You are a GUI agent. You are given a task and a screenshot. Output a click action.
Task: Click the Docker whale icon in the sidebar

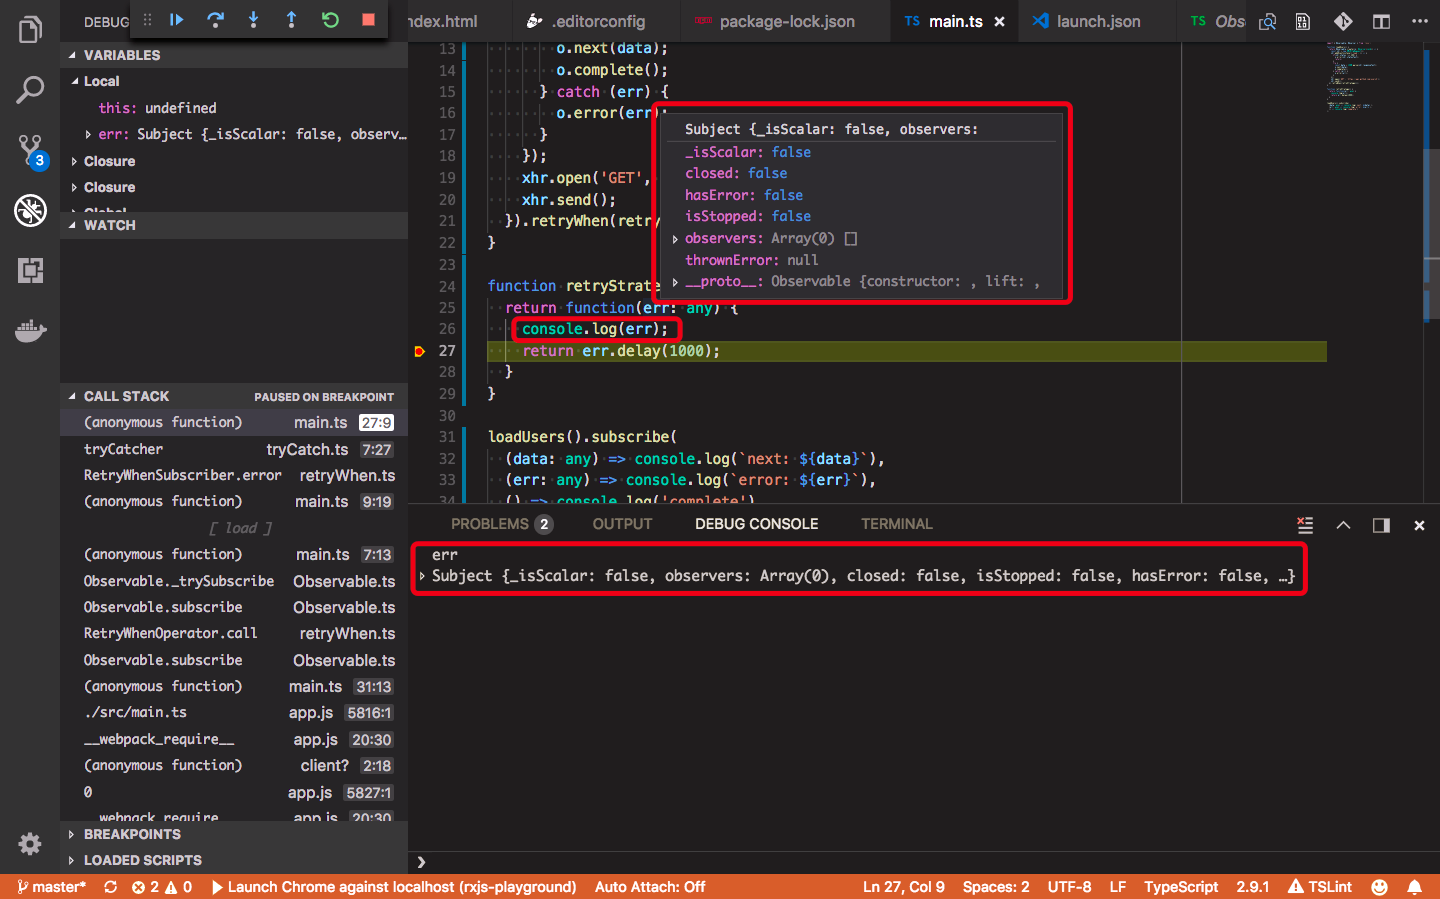pos(30,330)
